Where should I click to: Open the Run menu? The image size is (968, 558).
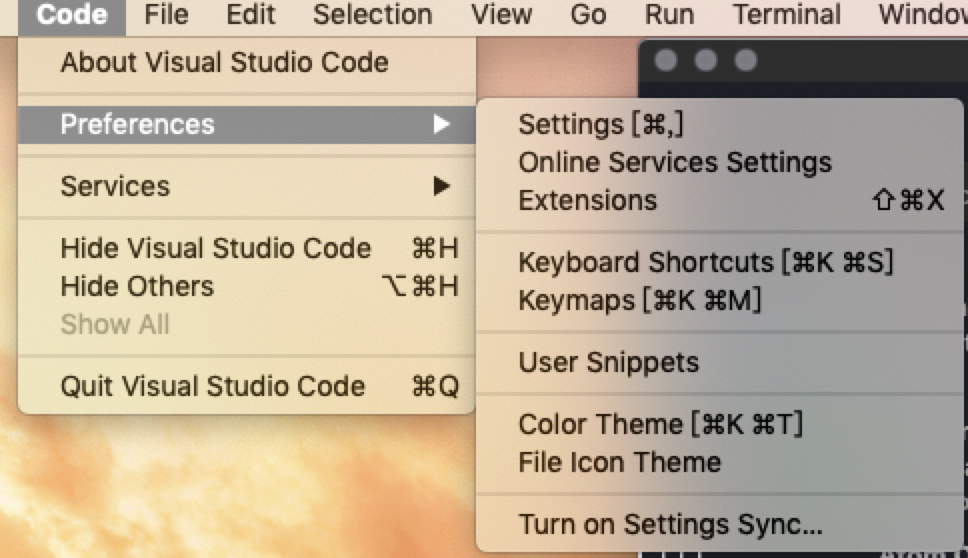click(x=669, y=15)
